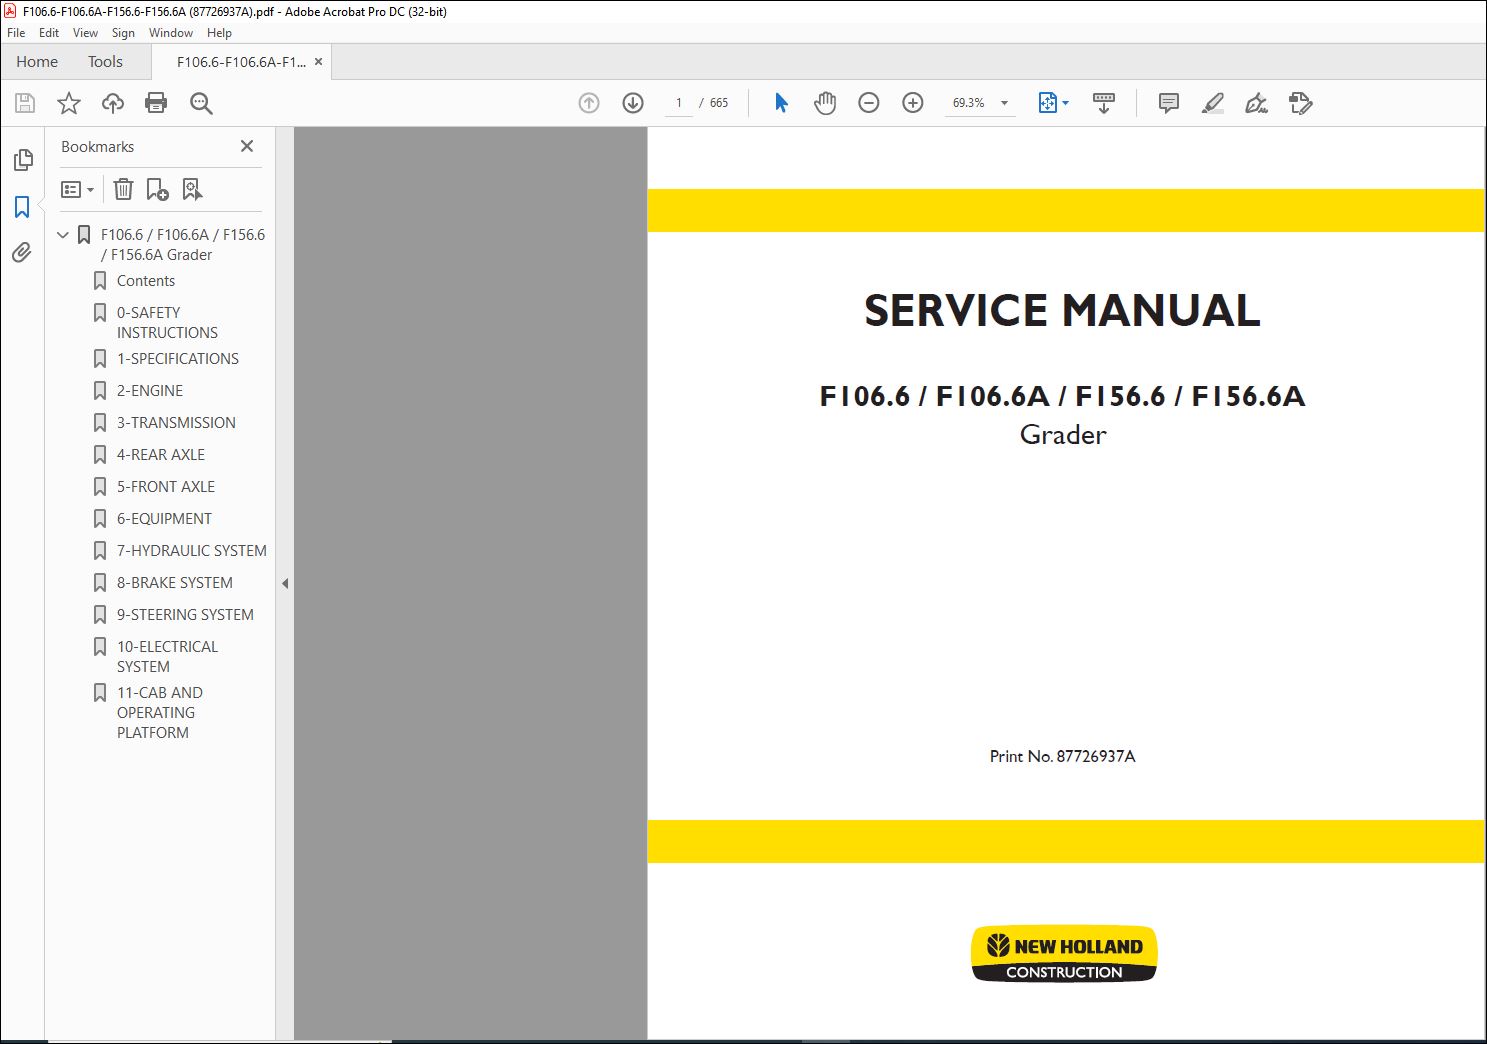Click the page number input field
This screenshot has width=1487, height=1044.
(679, 103)
